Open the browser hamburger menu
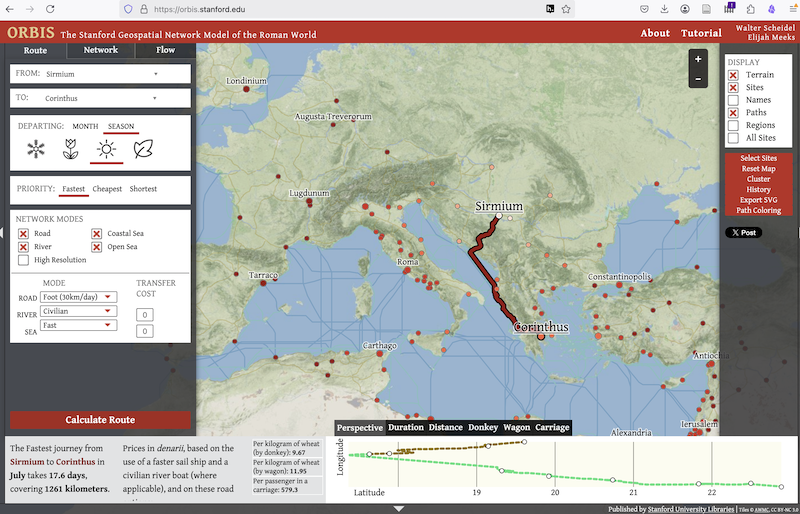Viewport: 800px width, 514px height. click(x=793, y=9)
